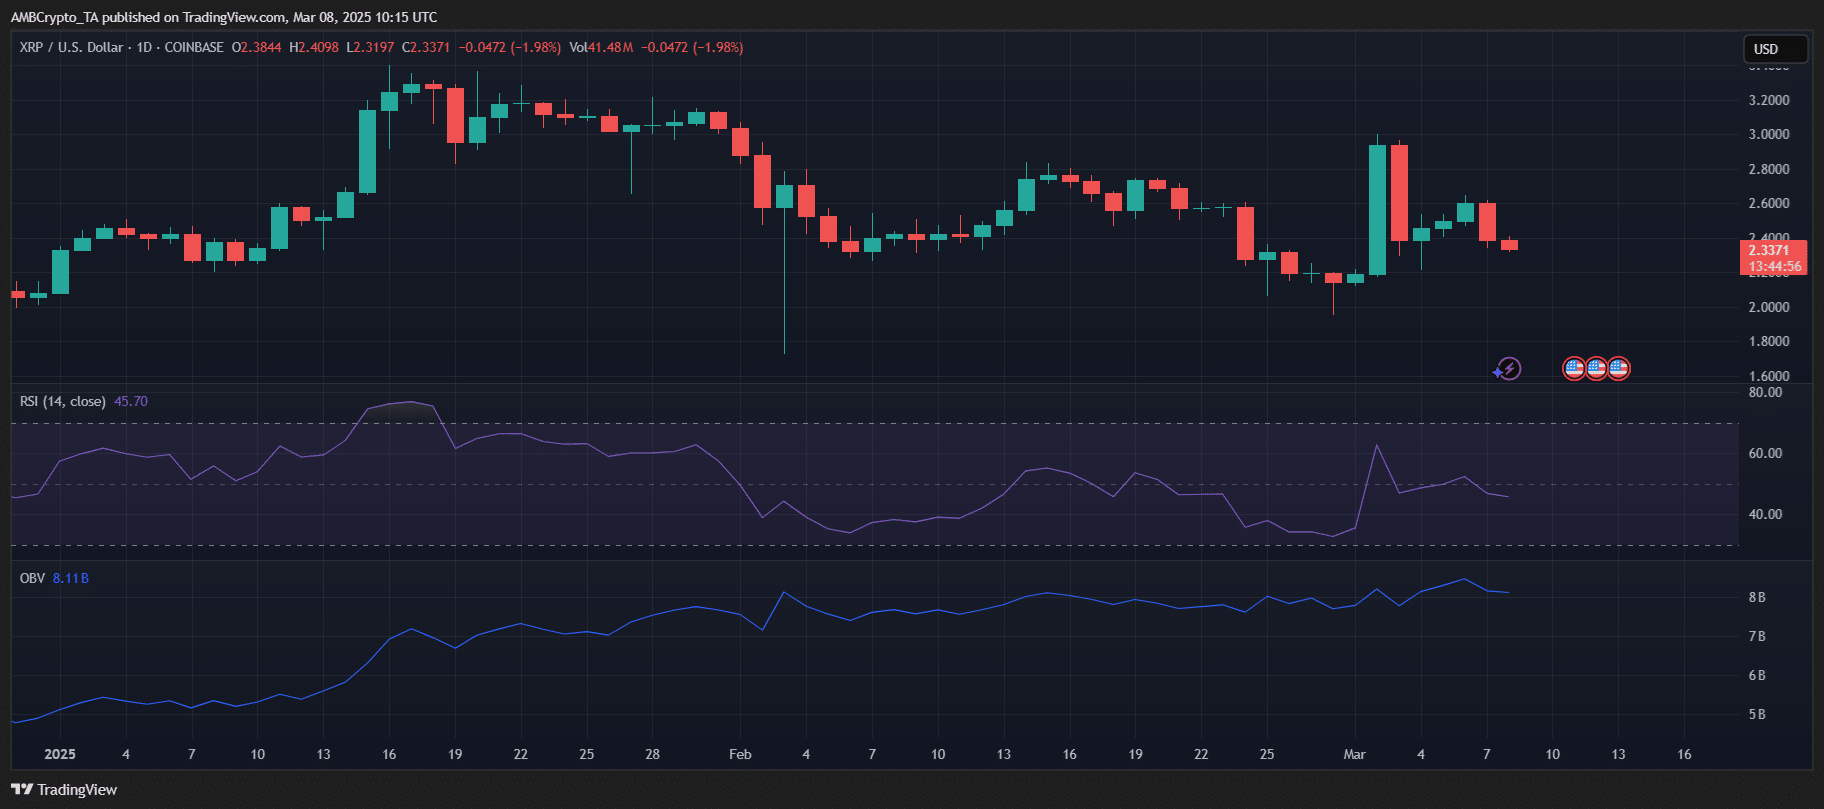Click the AMBCrypto_TA published on TradingView.com header
The width and height of the screenshot is (1824, 809).
[223, 17]
